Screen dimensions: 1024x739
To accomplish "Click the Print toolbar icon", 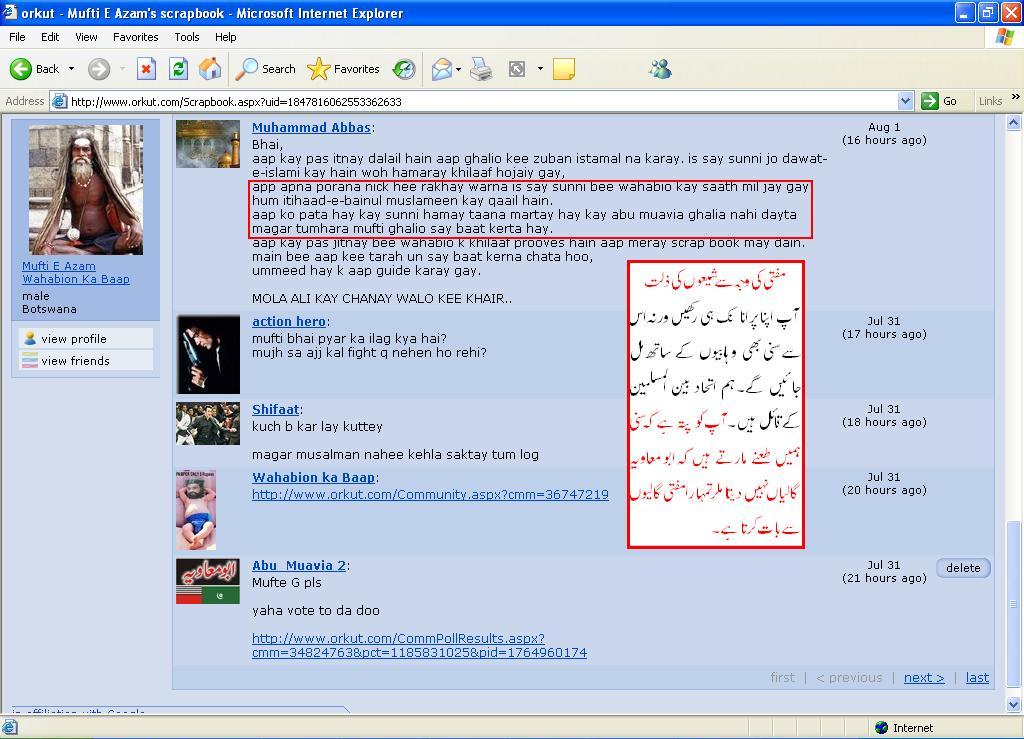I will [481, 69].
